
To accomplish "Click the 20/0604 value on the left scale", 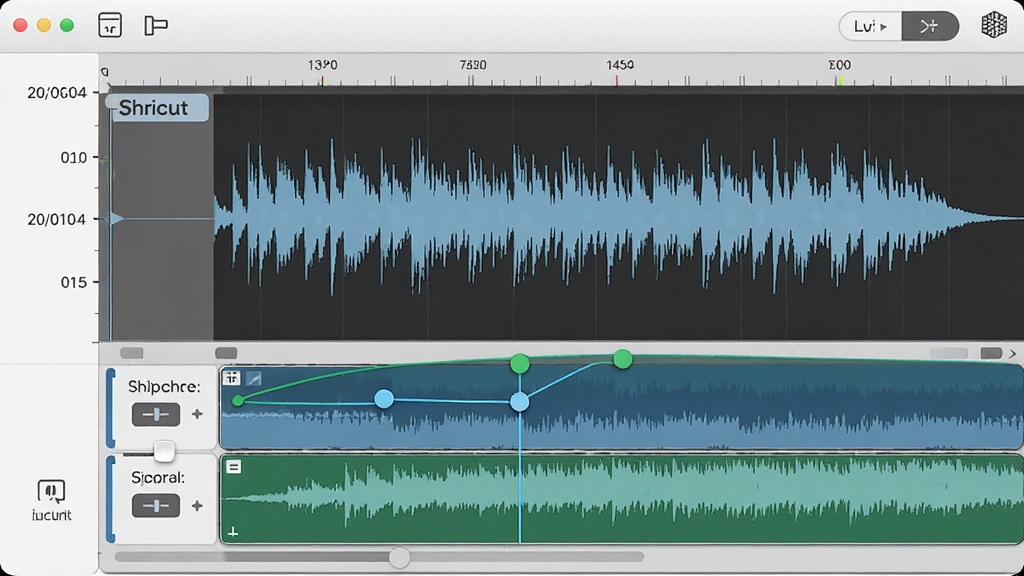I will click(57, 93).
